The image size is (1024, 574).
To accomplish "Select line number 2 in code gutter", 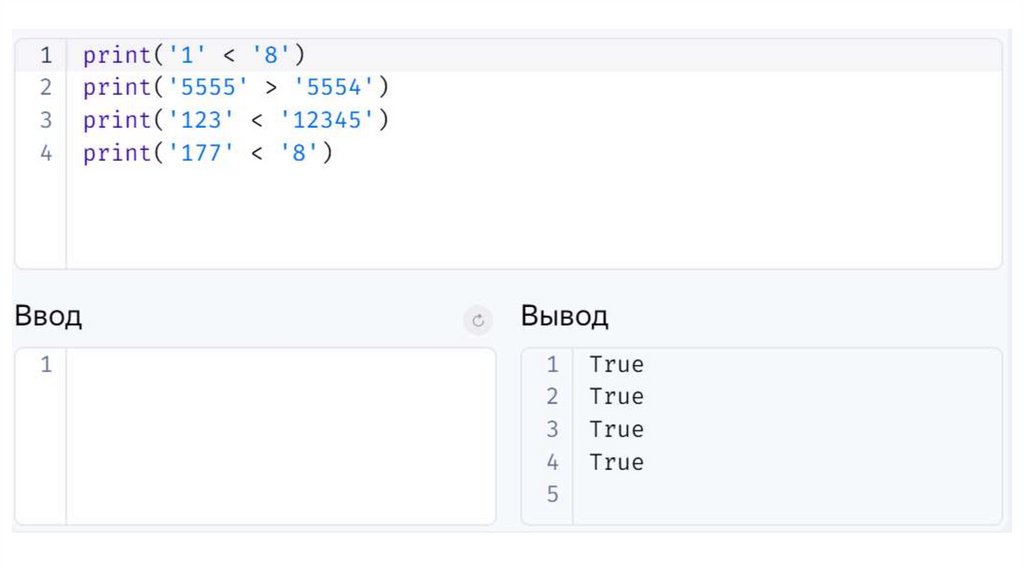I will tap(46, 88).
